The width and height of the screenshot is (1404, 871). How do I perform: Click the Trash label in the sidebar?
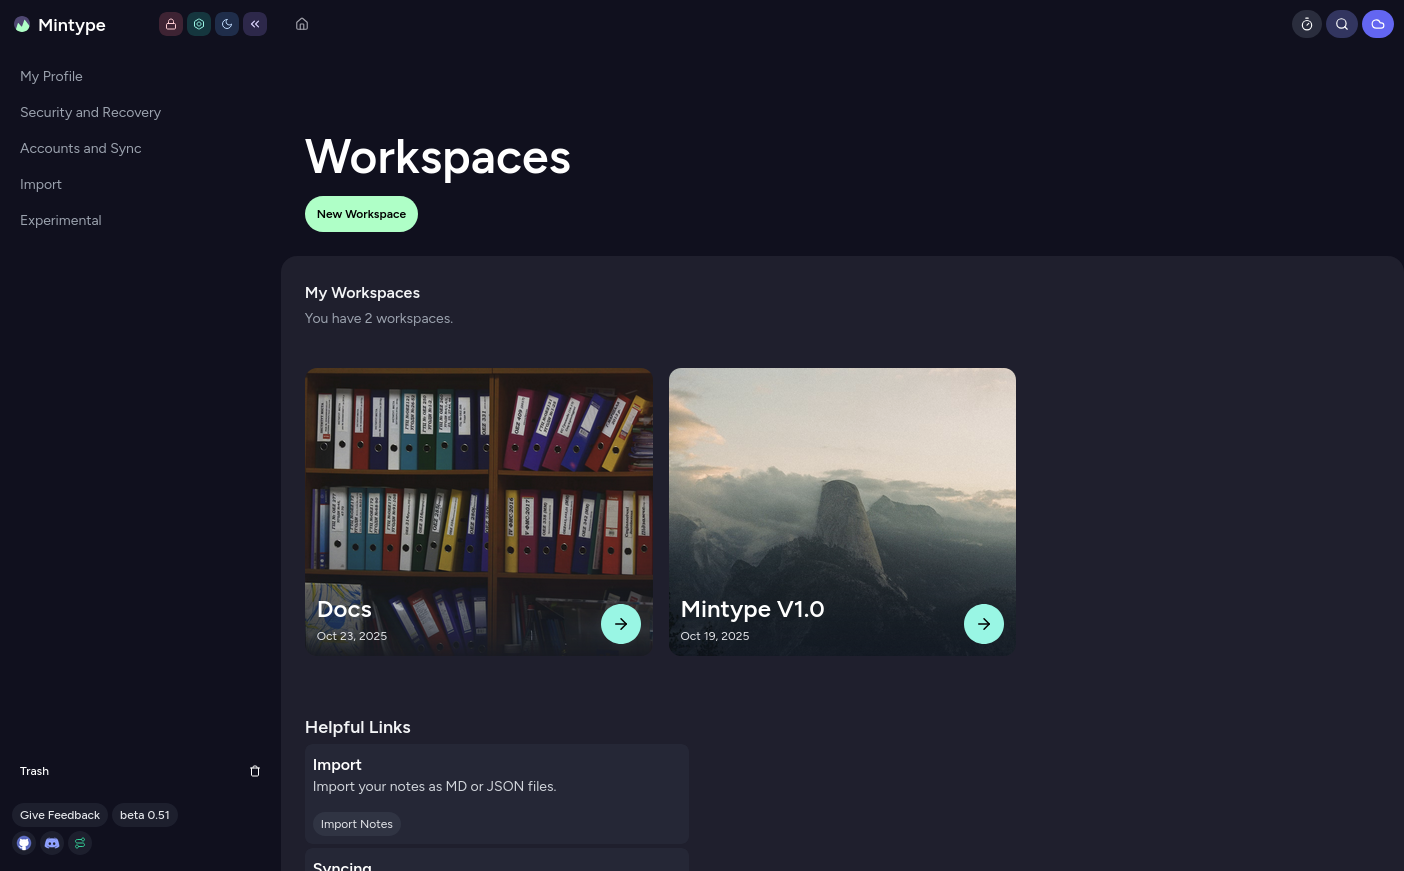click(34, 771)
